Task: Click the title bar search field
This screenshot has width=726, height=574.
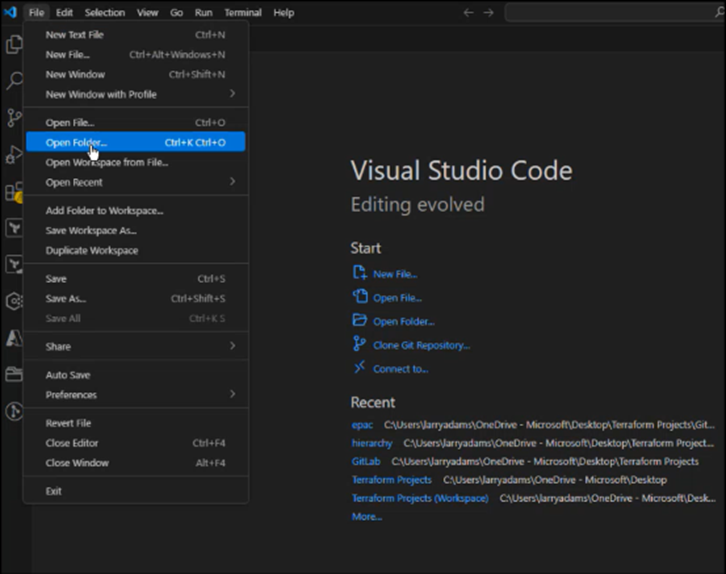Action: pyautogui.click(x=615, y=12)
